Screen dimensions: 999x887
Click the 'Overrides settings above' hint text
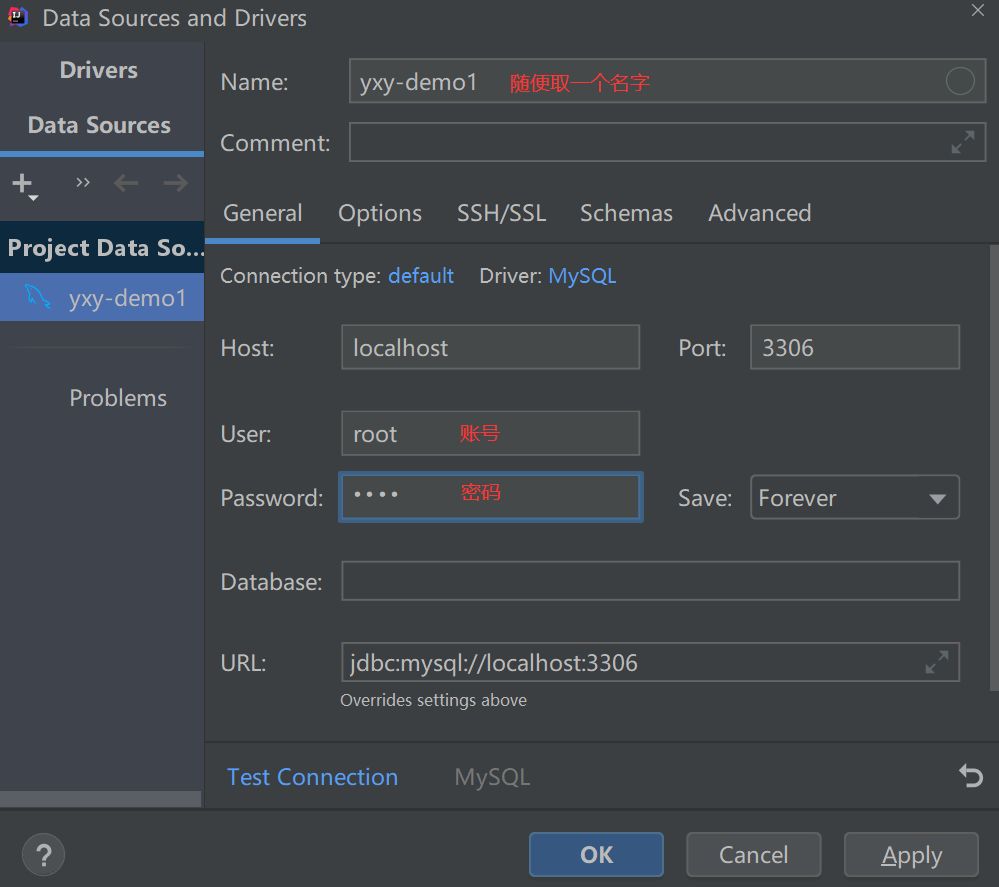[x=433, y=700]
